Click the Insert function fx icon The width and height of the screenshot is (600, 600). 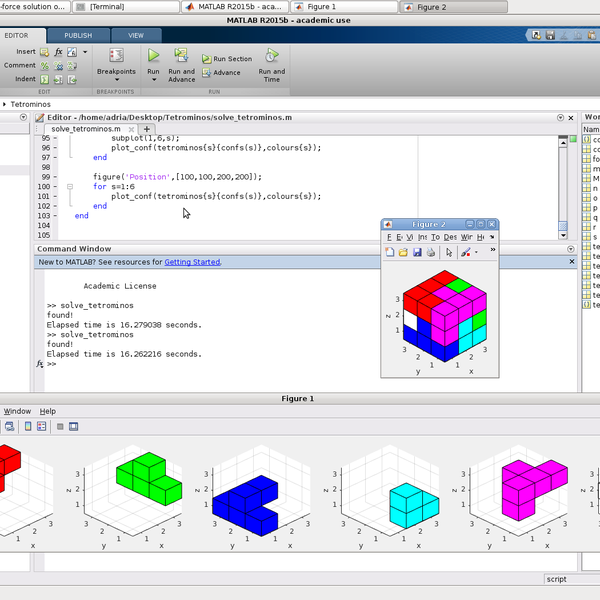pyautogui.click(x=58, y=52)
